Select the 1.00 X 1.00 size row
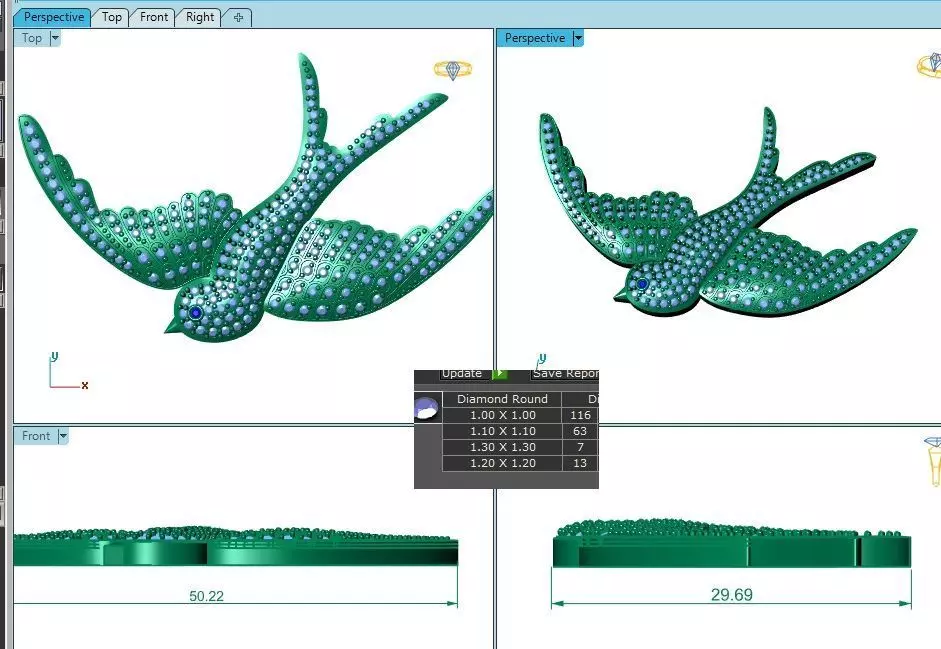The height and width of the screenshot is (649, 941). pyautogui.click(x=502, y=415)
